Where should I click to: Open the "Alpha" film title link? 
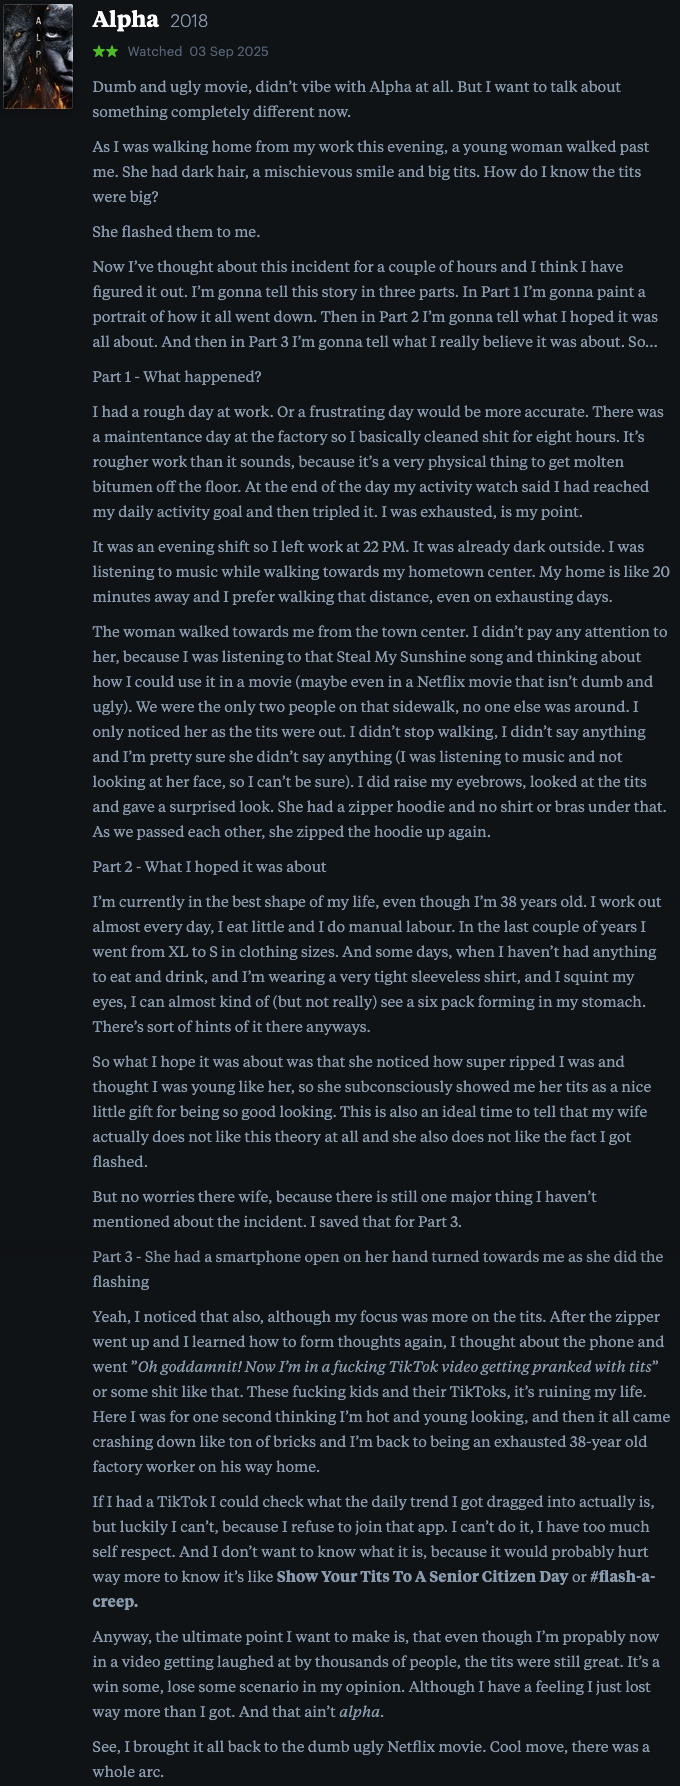coord(125,20)
